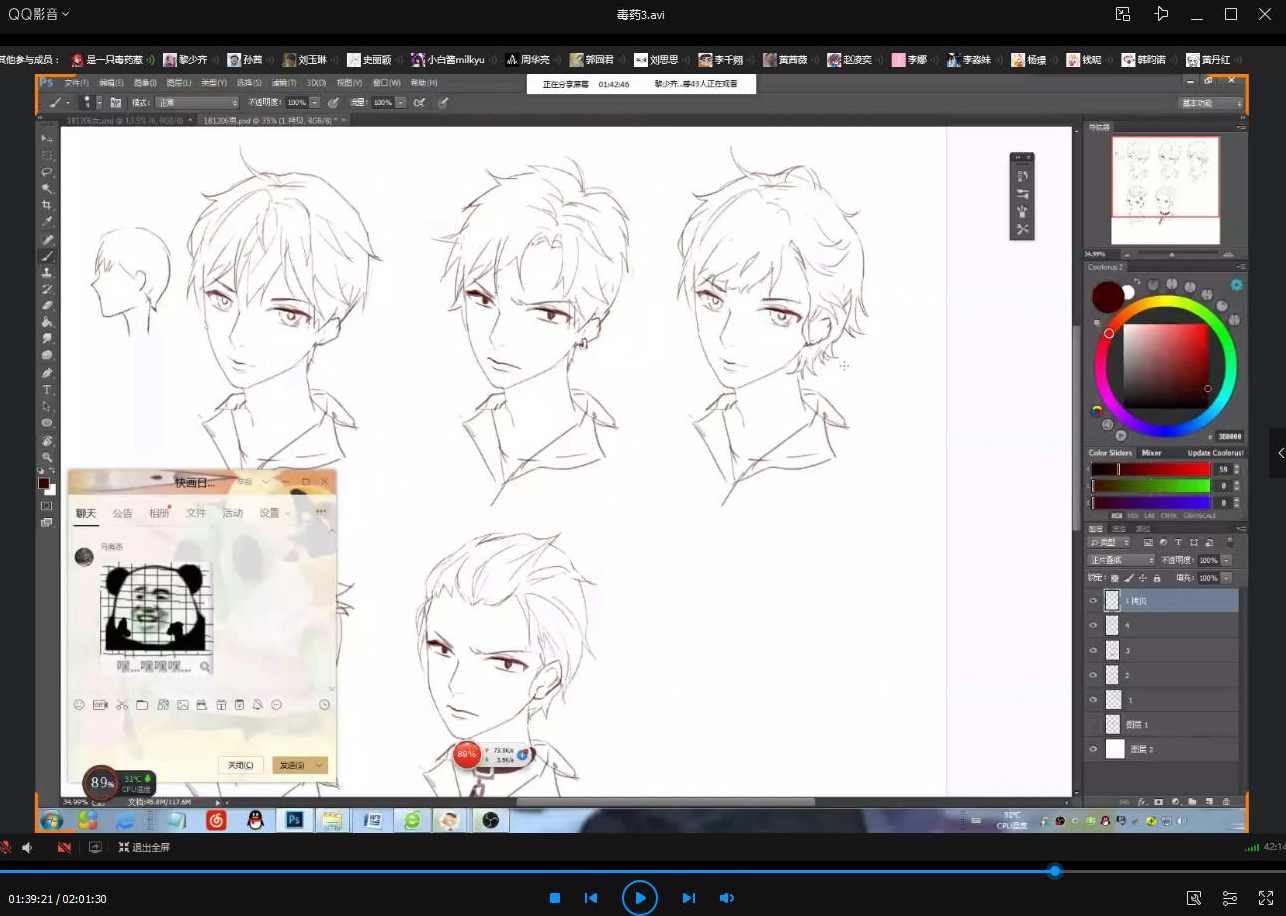Pin the player window on top

pos(1161,14)
